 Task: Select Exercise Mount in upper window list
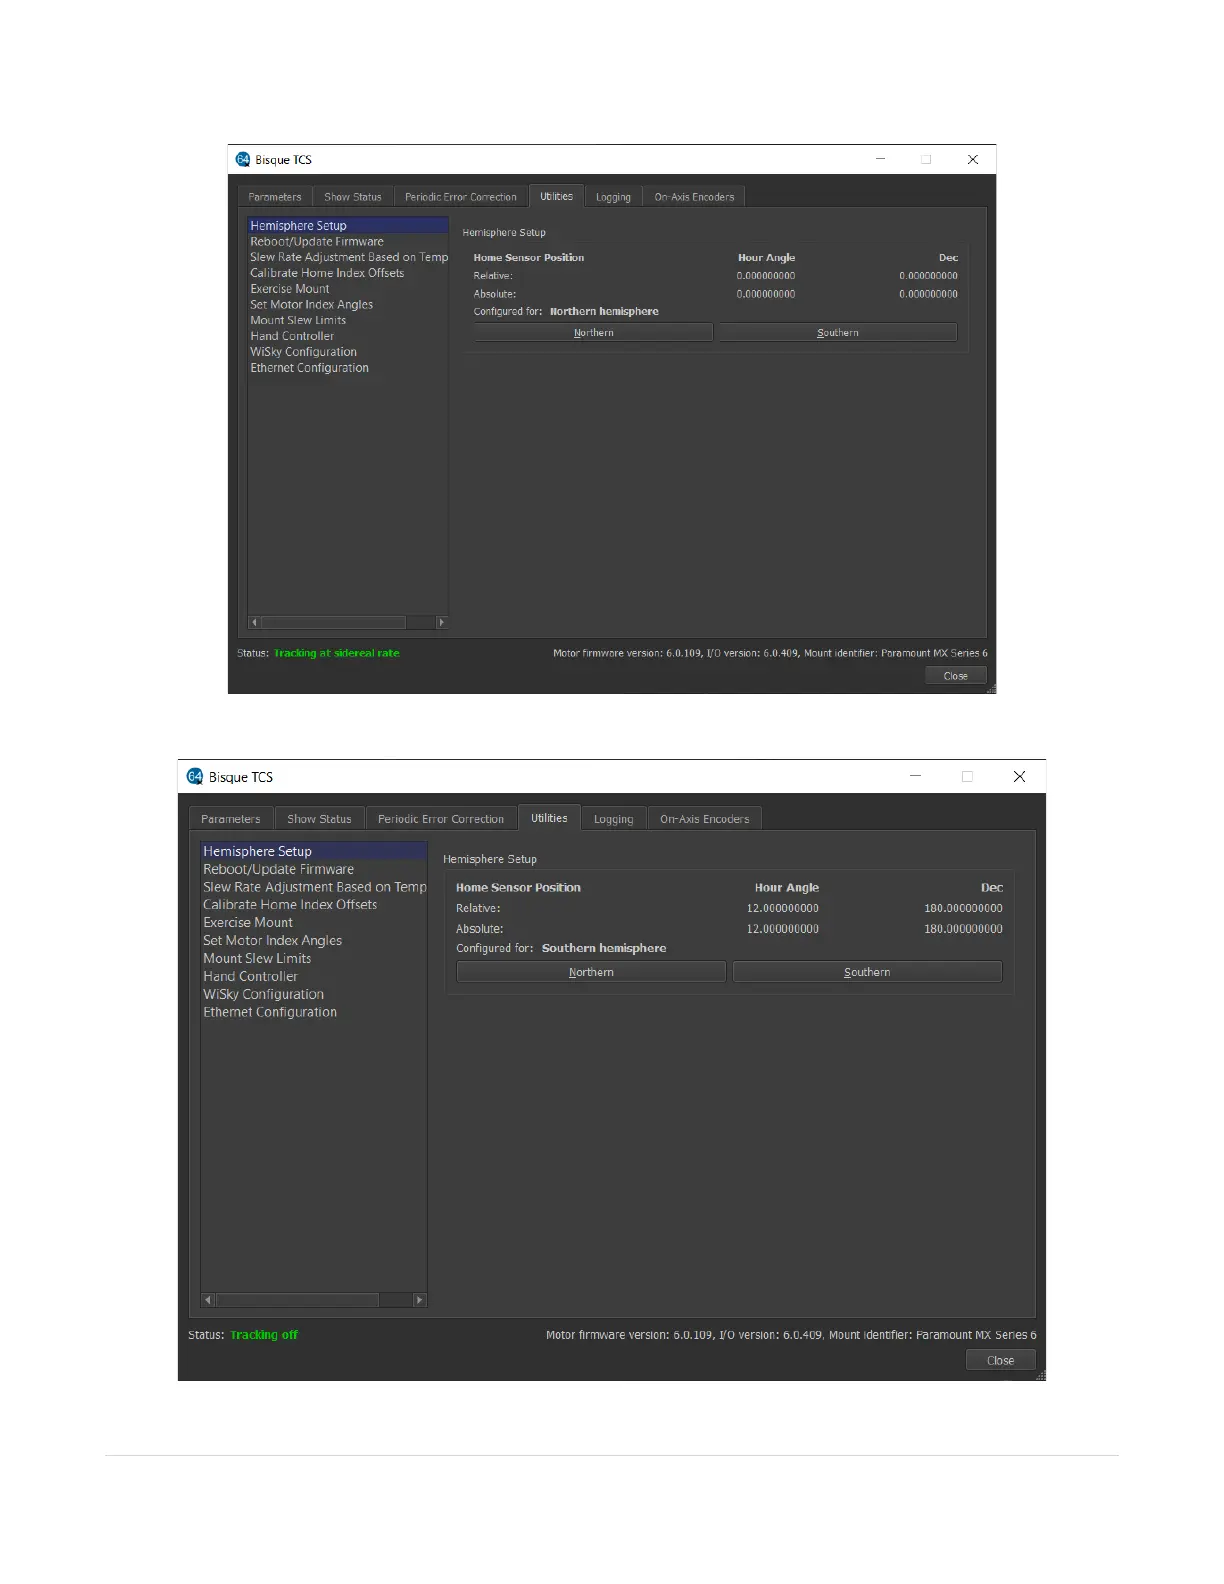347,289
